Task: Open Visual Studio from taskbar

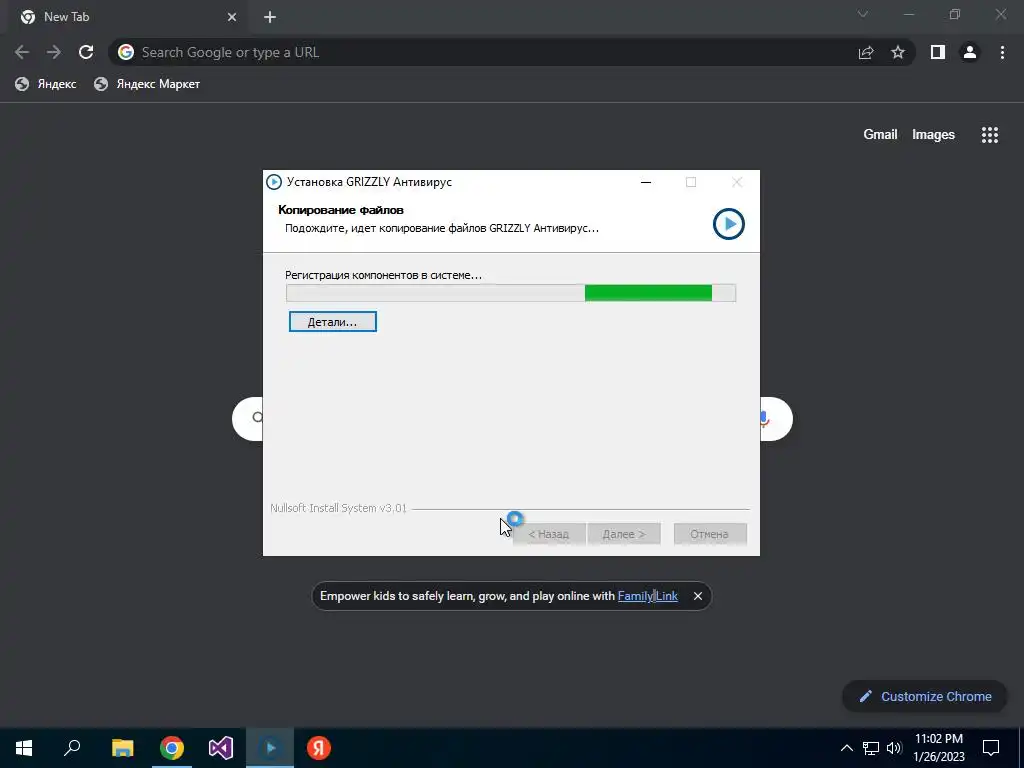Action: pos(221,748)
